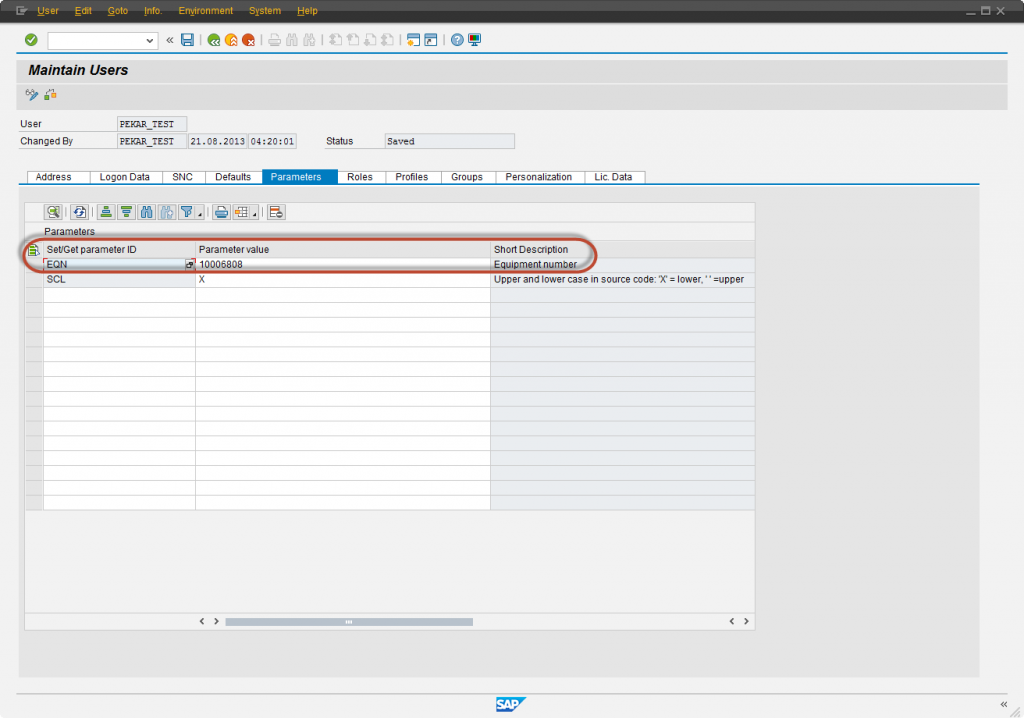Open Help with the question mark icon
The height and width of the screenshot is (718, 1024).
coord(457,41)
